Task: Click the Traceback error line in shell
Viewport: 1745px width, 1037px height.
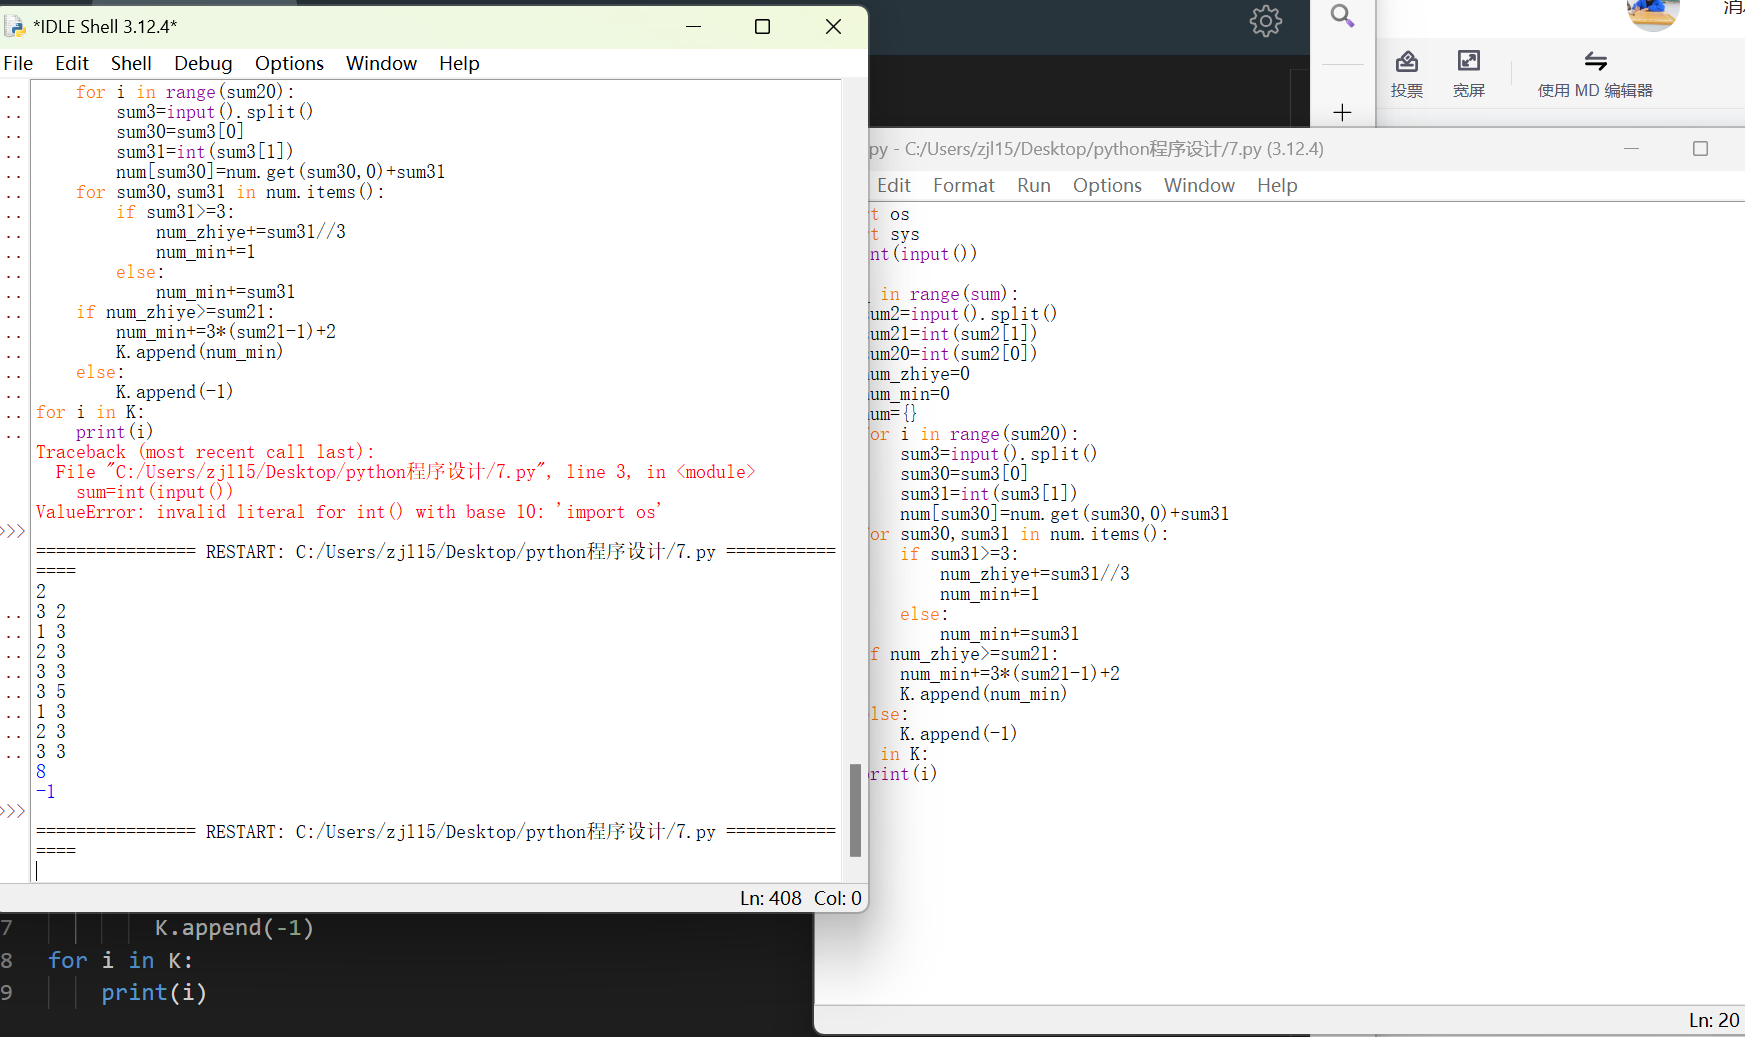Action: (x=205, y=452)
